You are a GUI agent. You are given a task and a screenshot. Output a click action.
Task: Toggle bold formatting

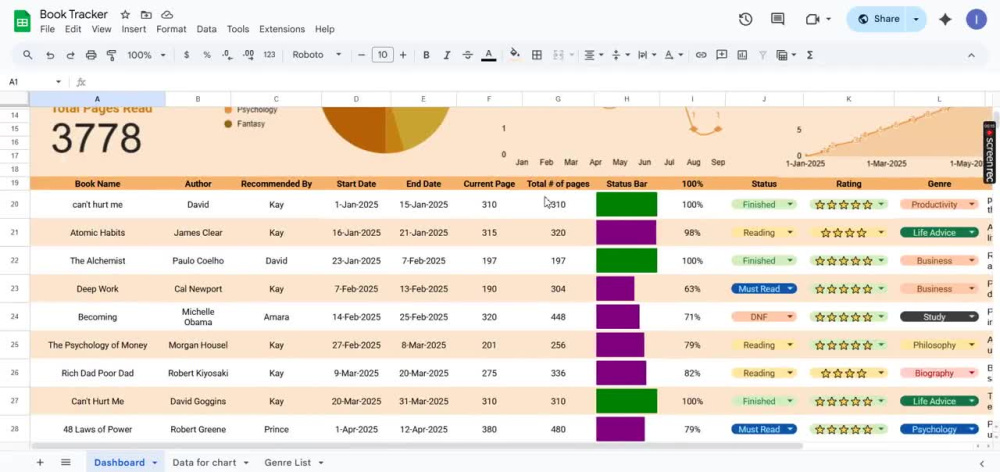point(426,55)
